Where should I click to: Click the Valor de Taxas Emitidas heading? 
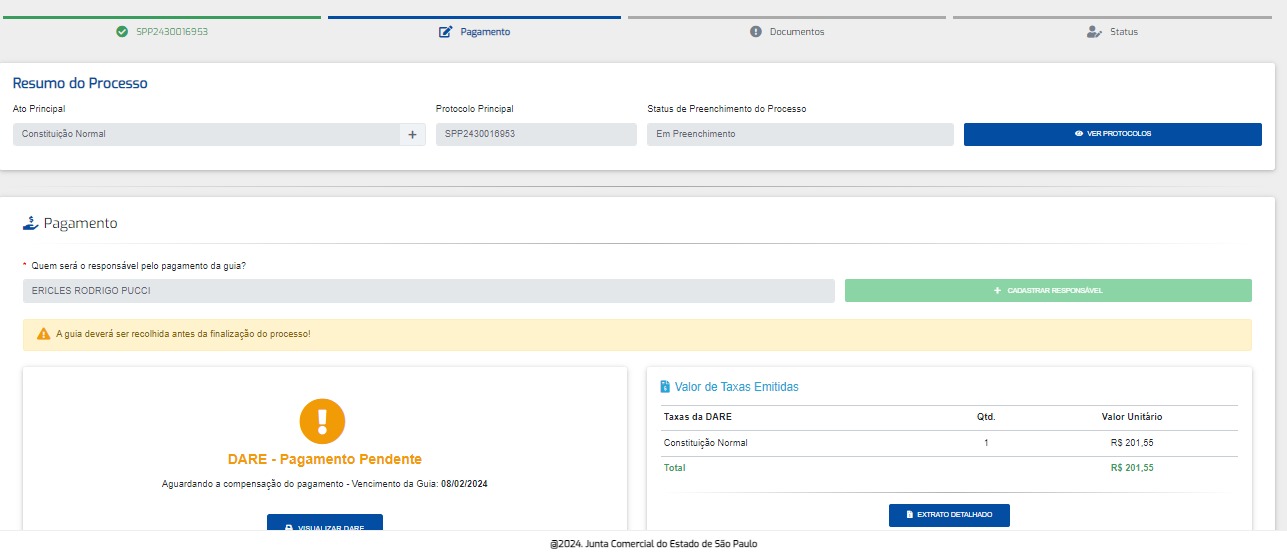click(x=737, y=386)
